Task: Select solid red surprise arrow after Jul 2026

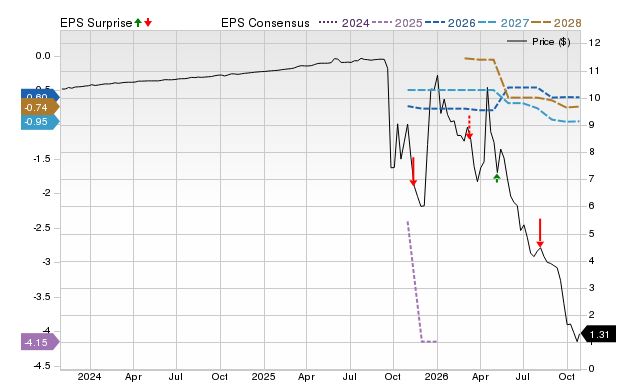Action: tap(540, 233)
